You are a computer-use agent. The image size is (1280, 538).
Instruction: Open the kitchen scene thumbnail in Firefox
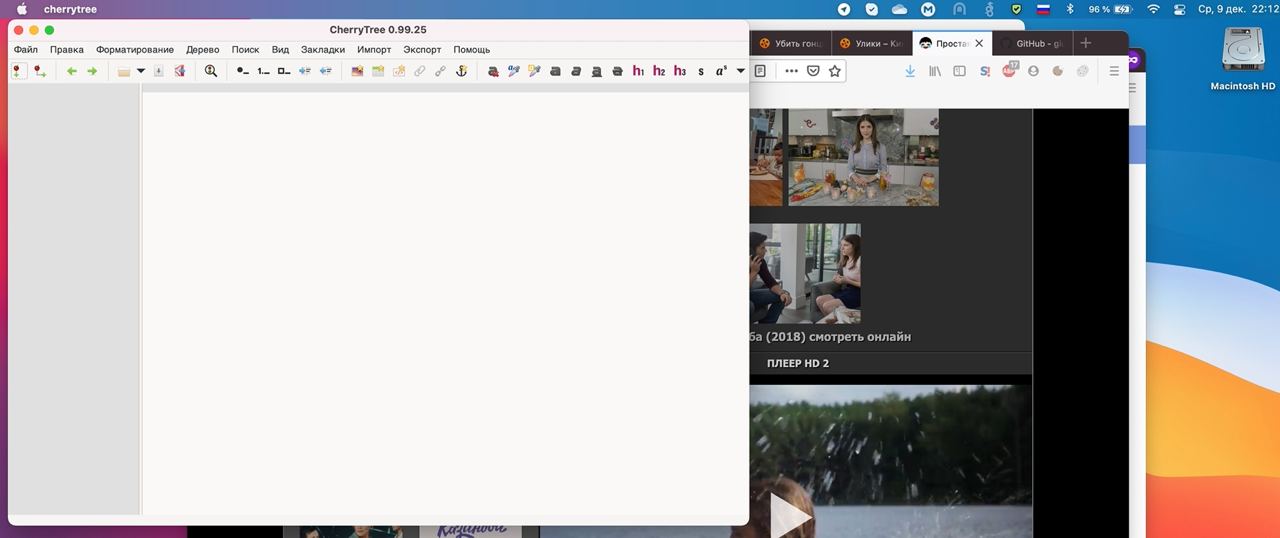tap(863, 157)
